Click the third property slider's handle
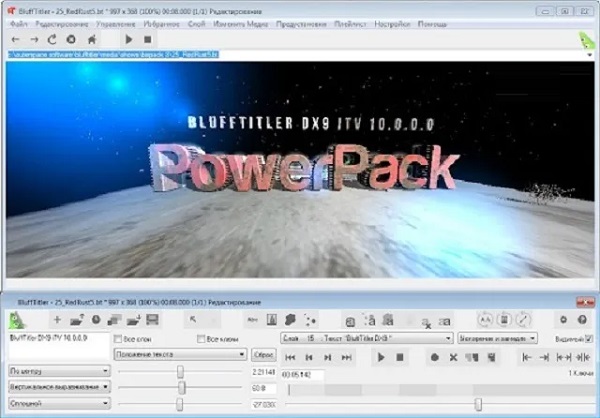Viewport: 600px width, 418px height. pos(179,404)
